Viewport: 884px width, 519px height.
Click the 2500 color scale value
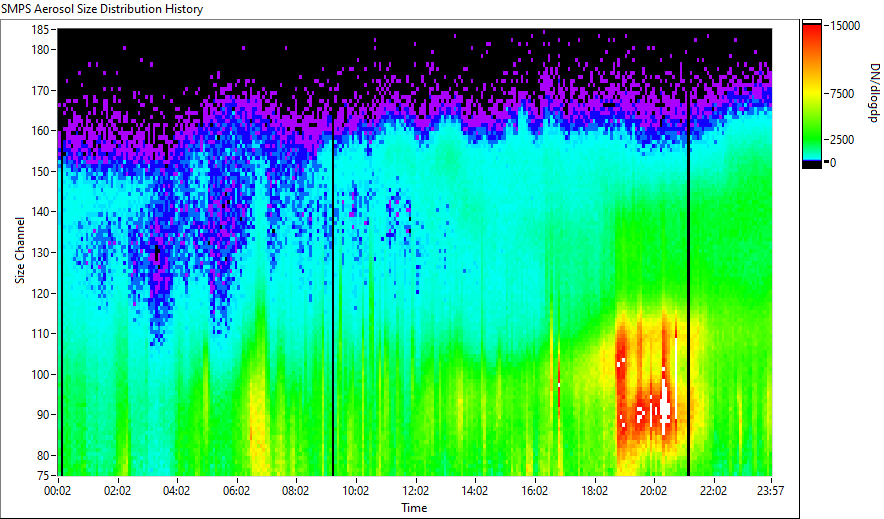[x=842, y=140]
